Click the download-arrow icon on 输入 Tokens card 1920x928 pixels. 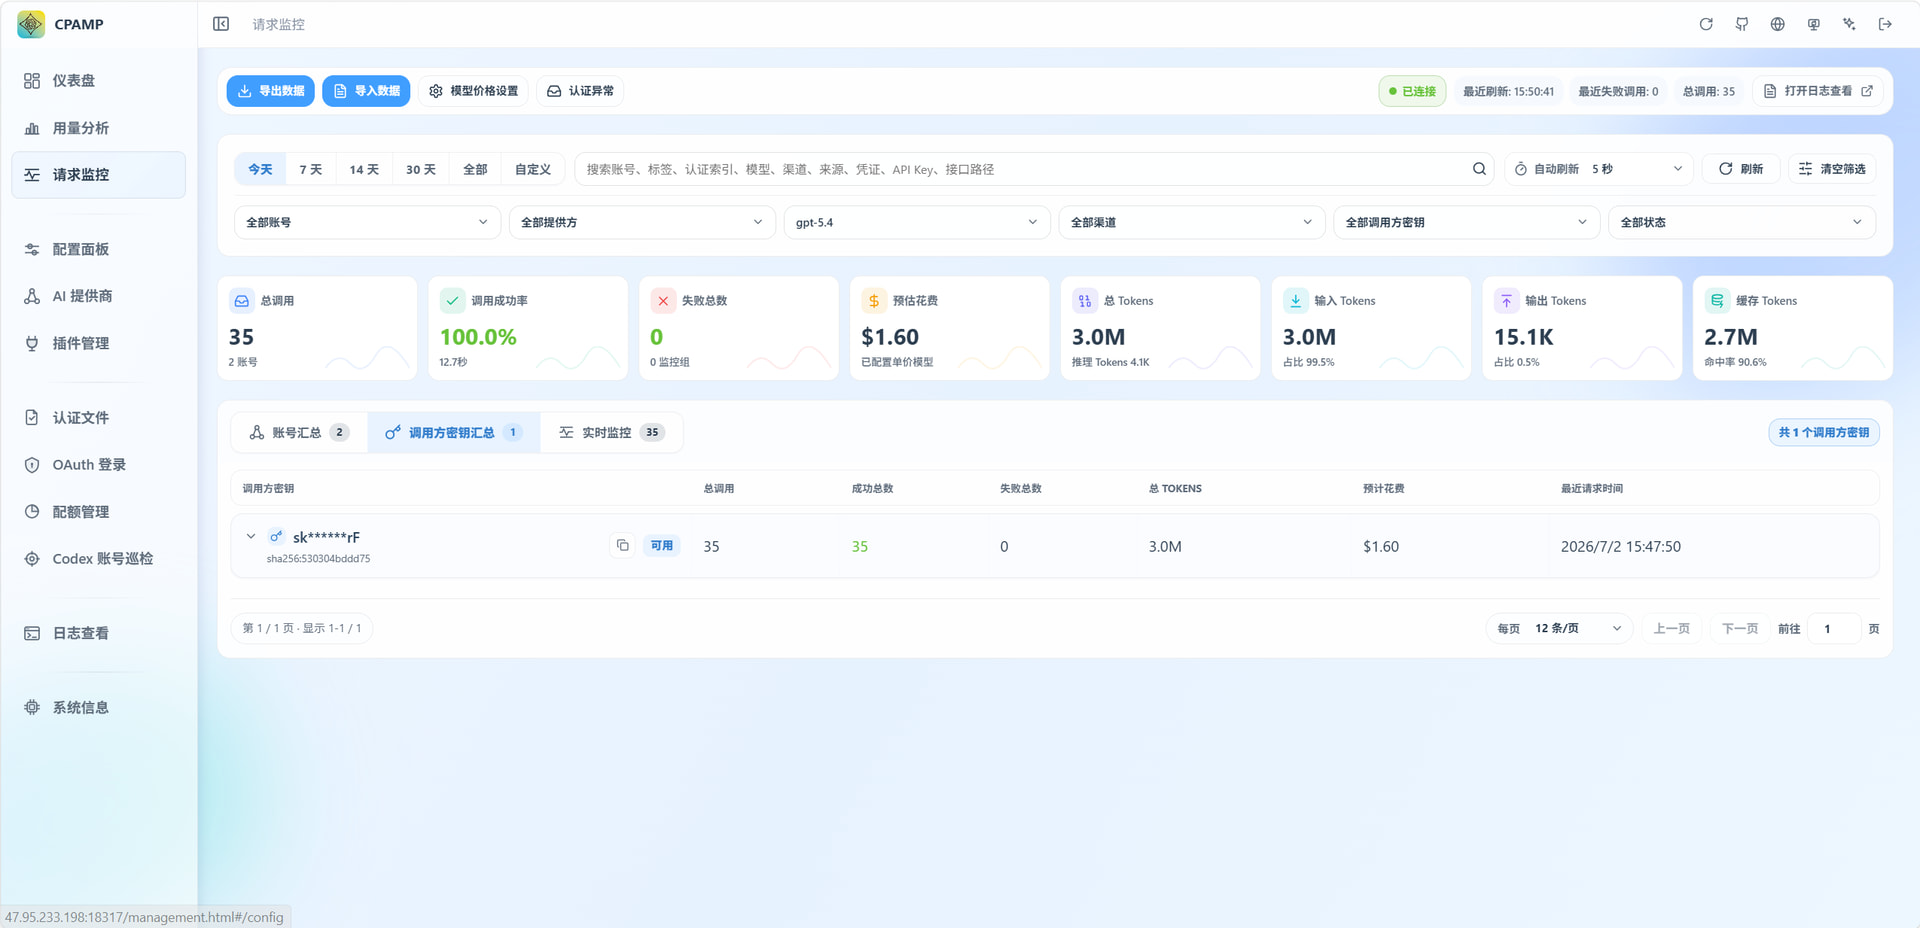click(x=1296, y=300)
